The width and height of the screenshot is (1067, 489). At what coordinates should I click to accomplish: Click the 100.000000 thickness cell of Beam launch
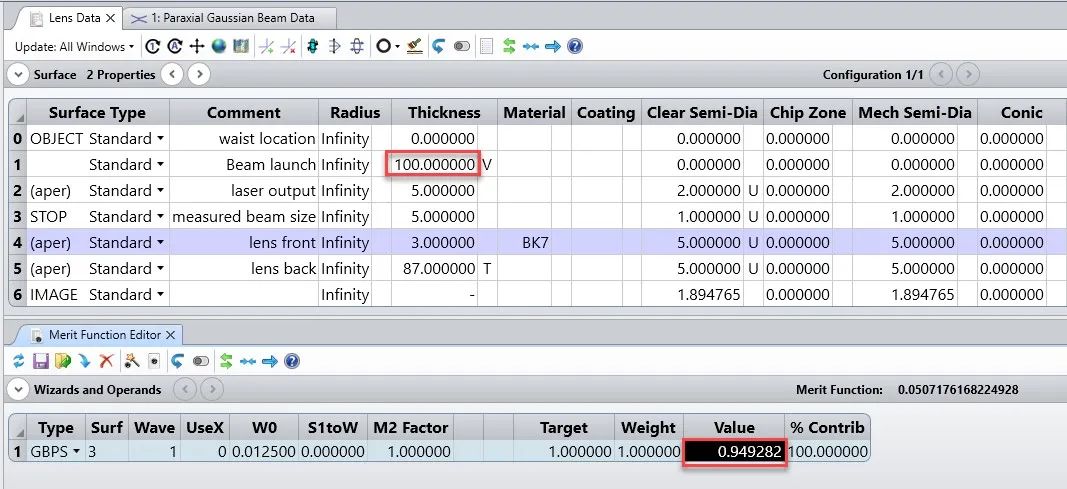click(434, 165)
